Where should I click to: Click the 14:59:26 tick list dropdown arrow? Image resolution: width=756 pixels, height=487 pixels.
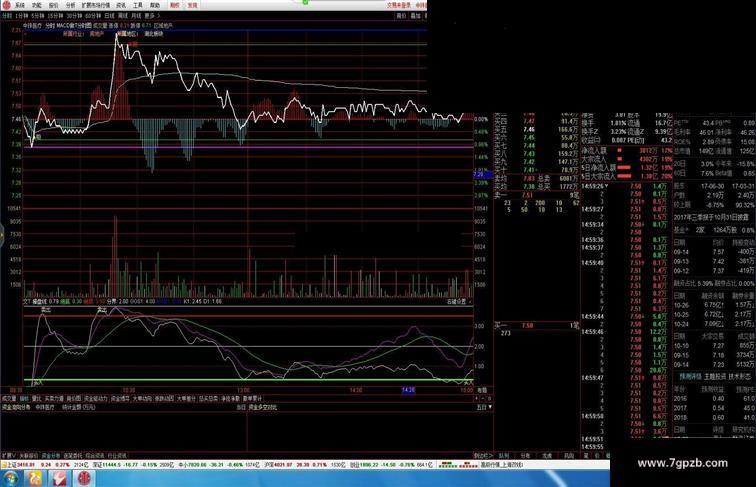(x=607, y=186)
